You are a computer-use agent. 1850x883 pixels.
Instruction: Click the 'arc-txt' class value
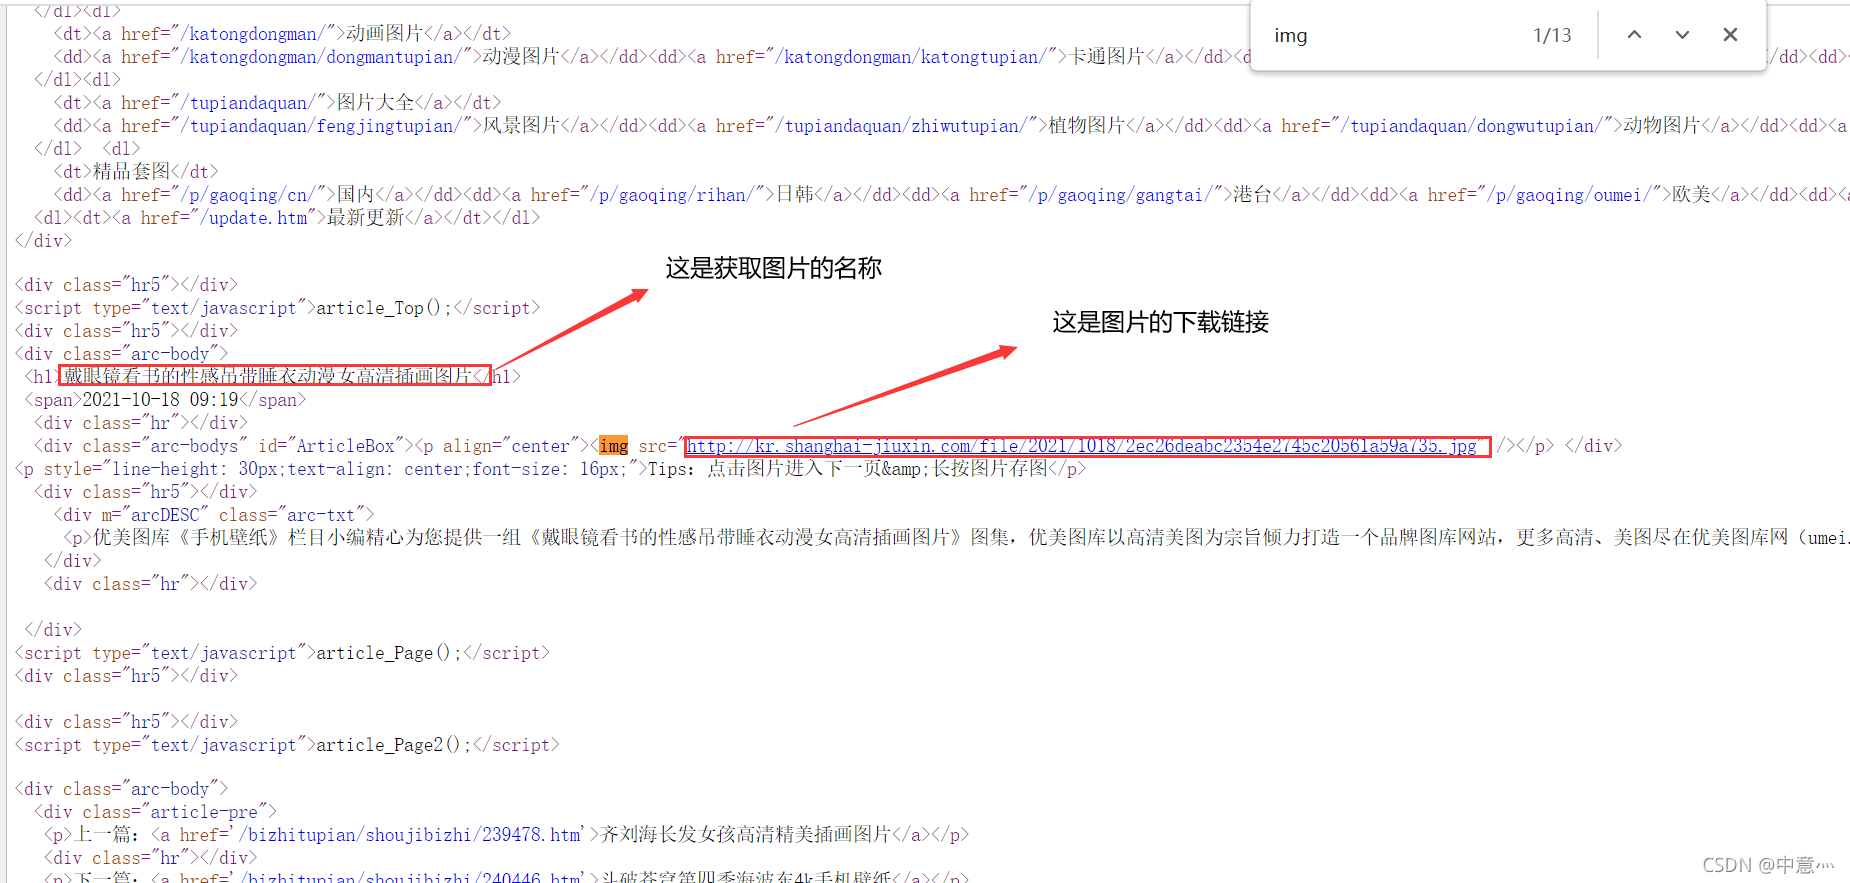(321, 515)
